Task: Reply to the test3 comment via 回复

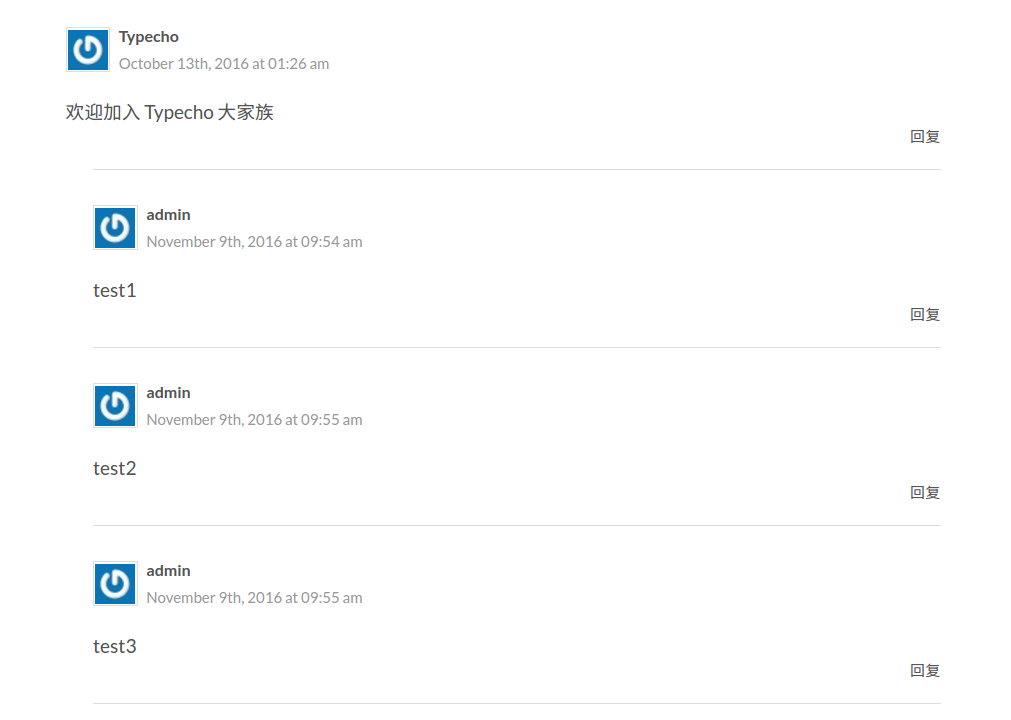Action: [925, 670]
